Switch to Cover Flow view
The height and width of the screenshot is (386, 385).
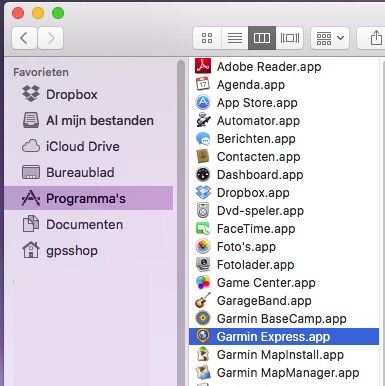pyautogui.click(x=289, y=38)
